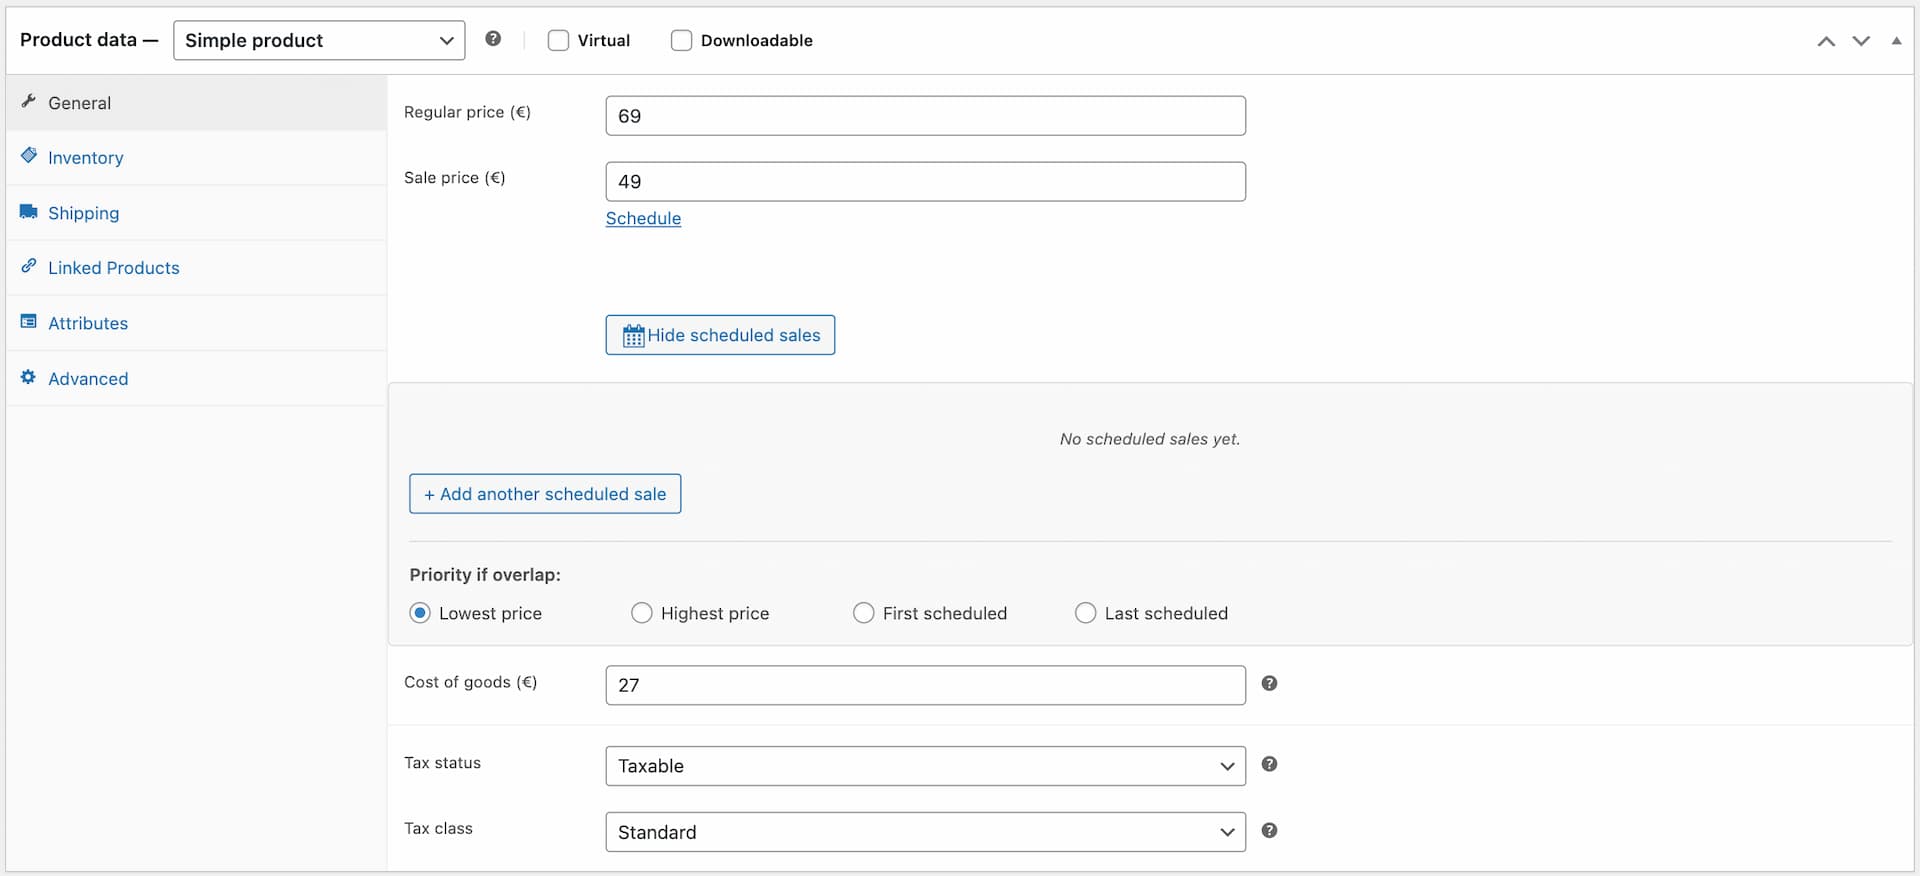Image resolution: width=1920 pixels, height=876 pixels.
Task: Click help icon next to Tax status
Action: pyautogui.click(x=1269, y=764)
